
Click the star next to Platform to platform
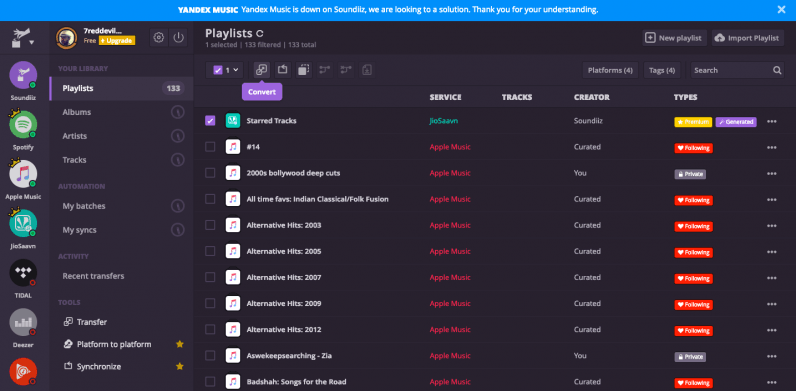click(179, 344)
